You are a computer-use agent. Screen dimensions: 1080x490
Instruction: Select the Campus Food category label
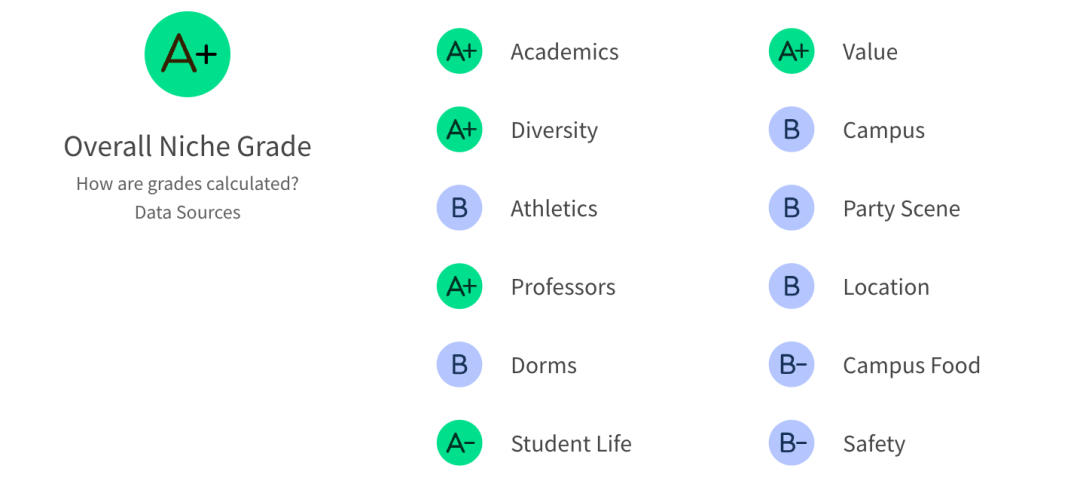[911, 365]
